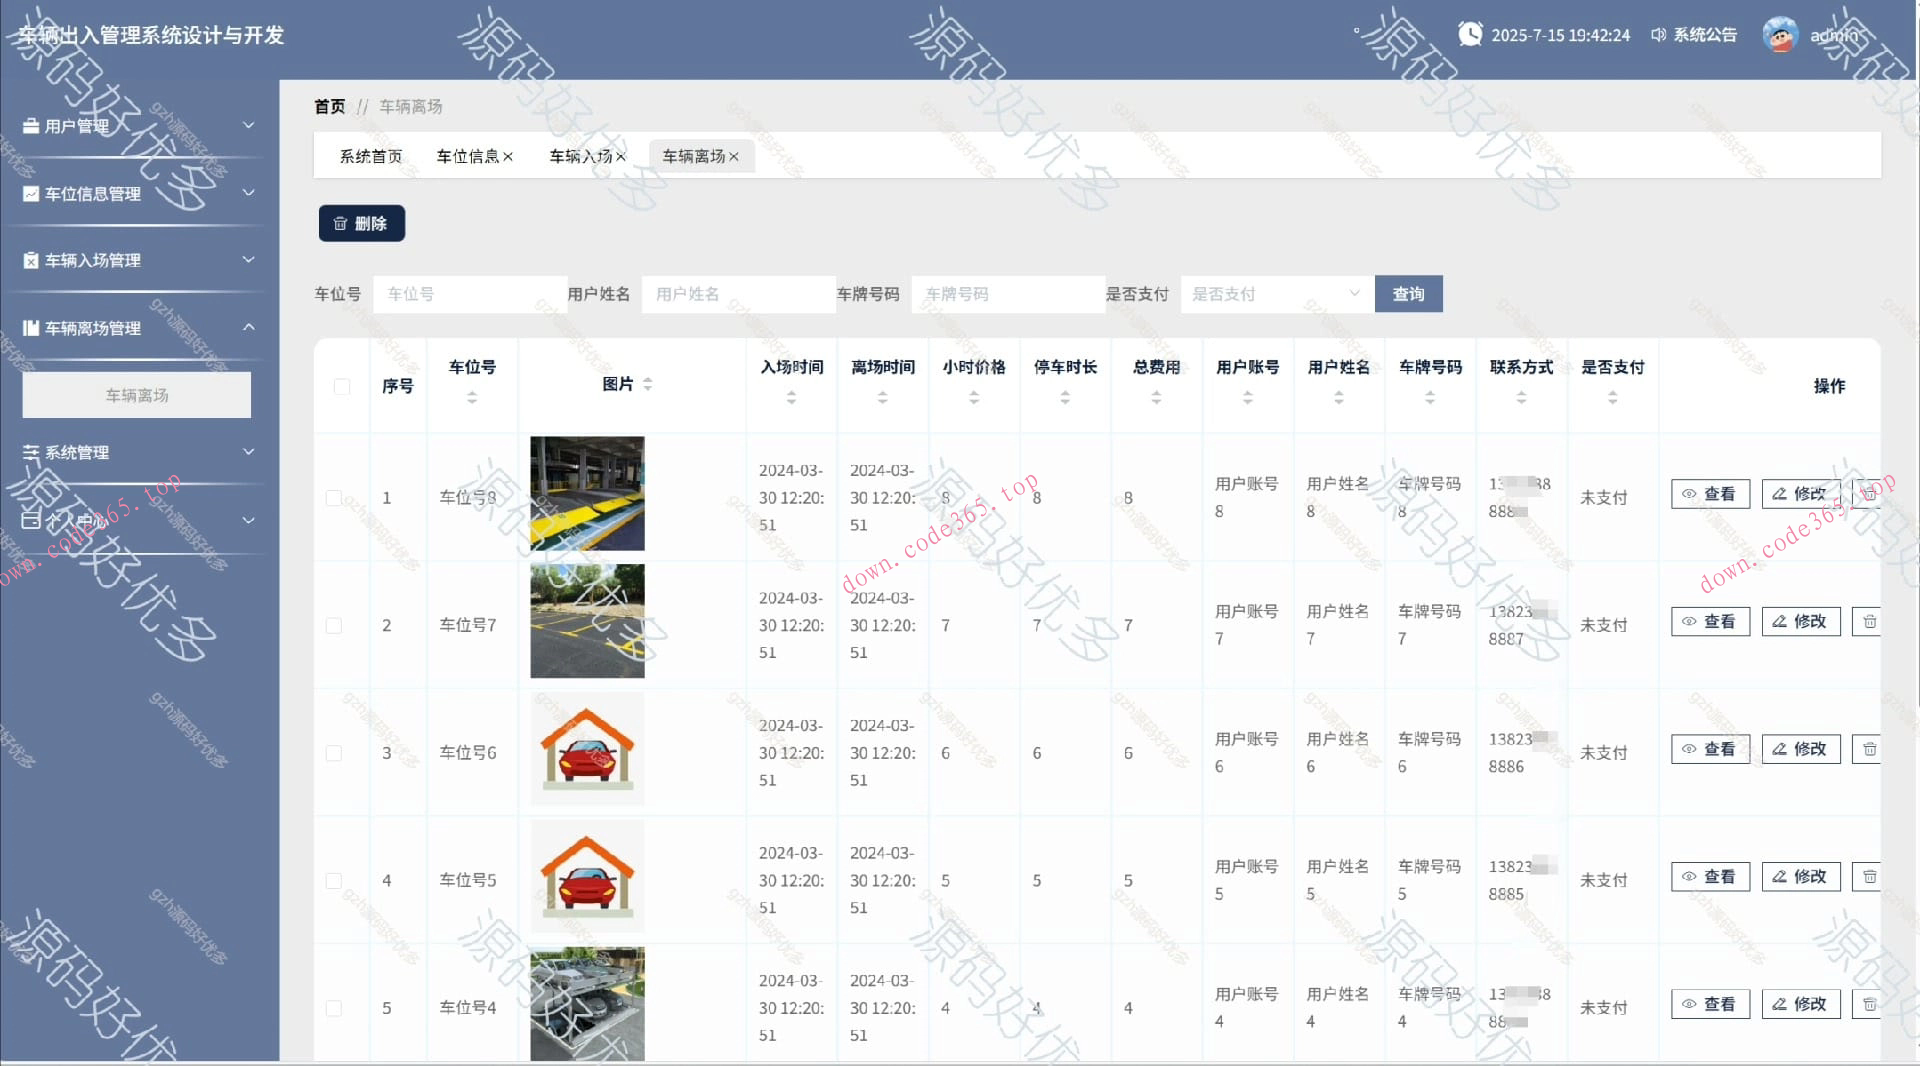Click the 车牌号码 input field
Image resolution: width=1920 pixels, height=1066 pixels.
1007,293
